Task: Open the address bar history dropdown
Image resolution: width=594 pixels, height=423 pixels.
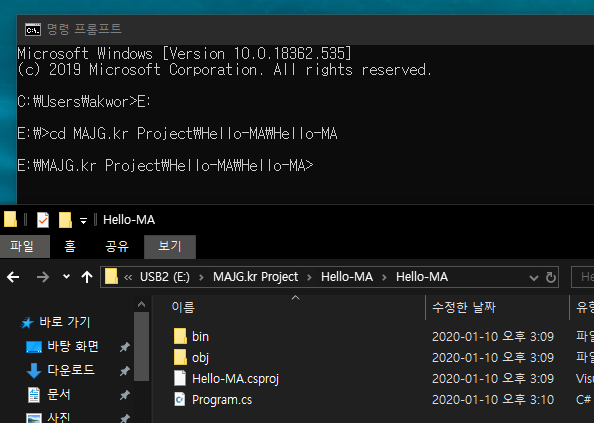Action: click(x=534, y=278)
